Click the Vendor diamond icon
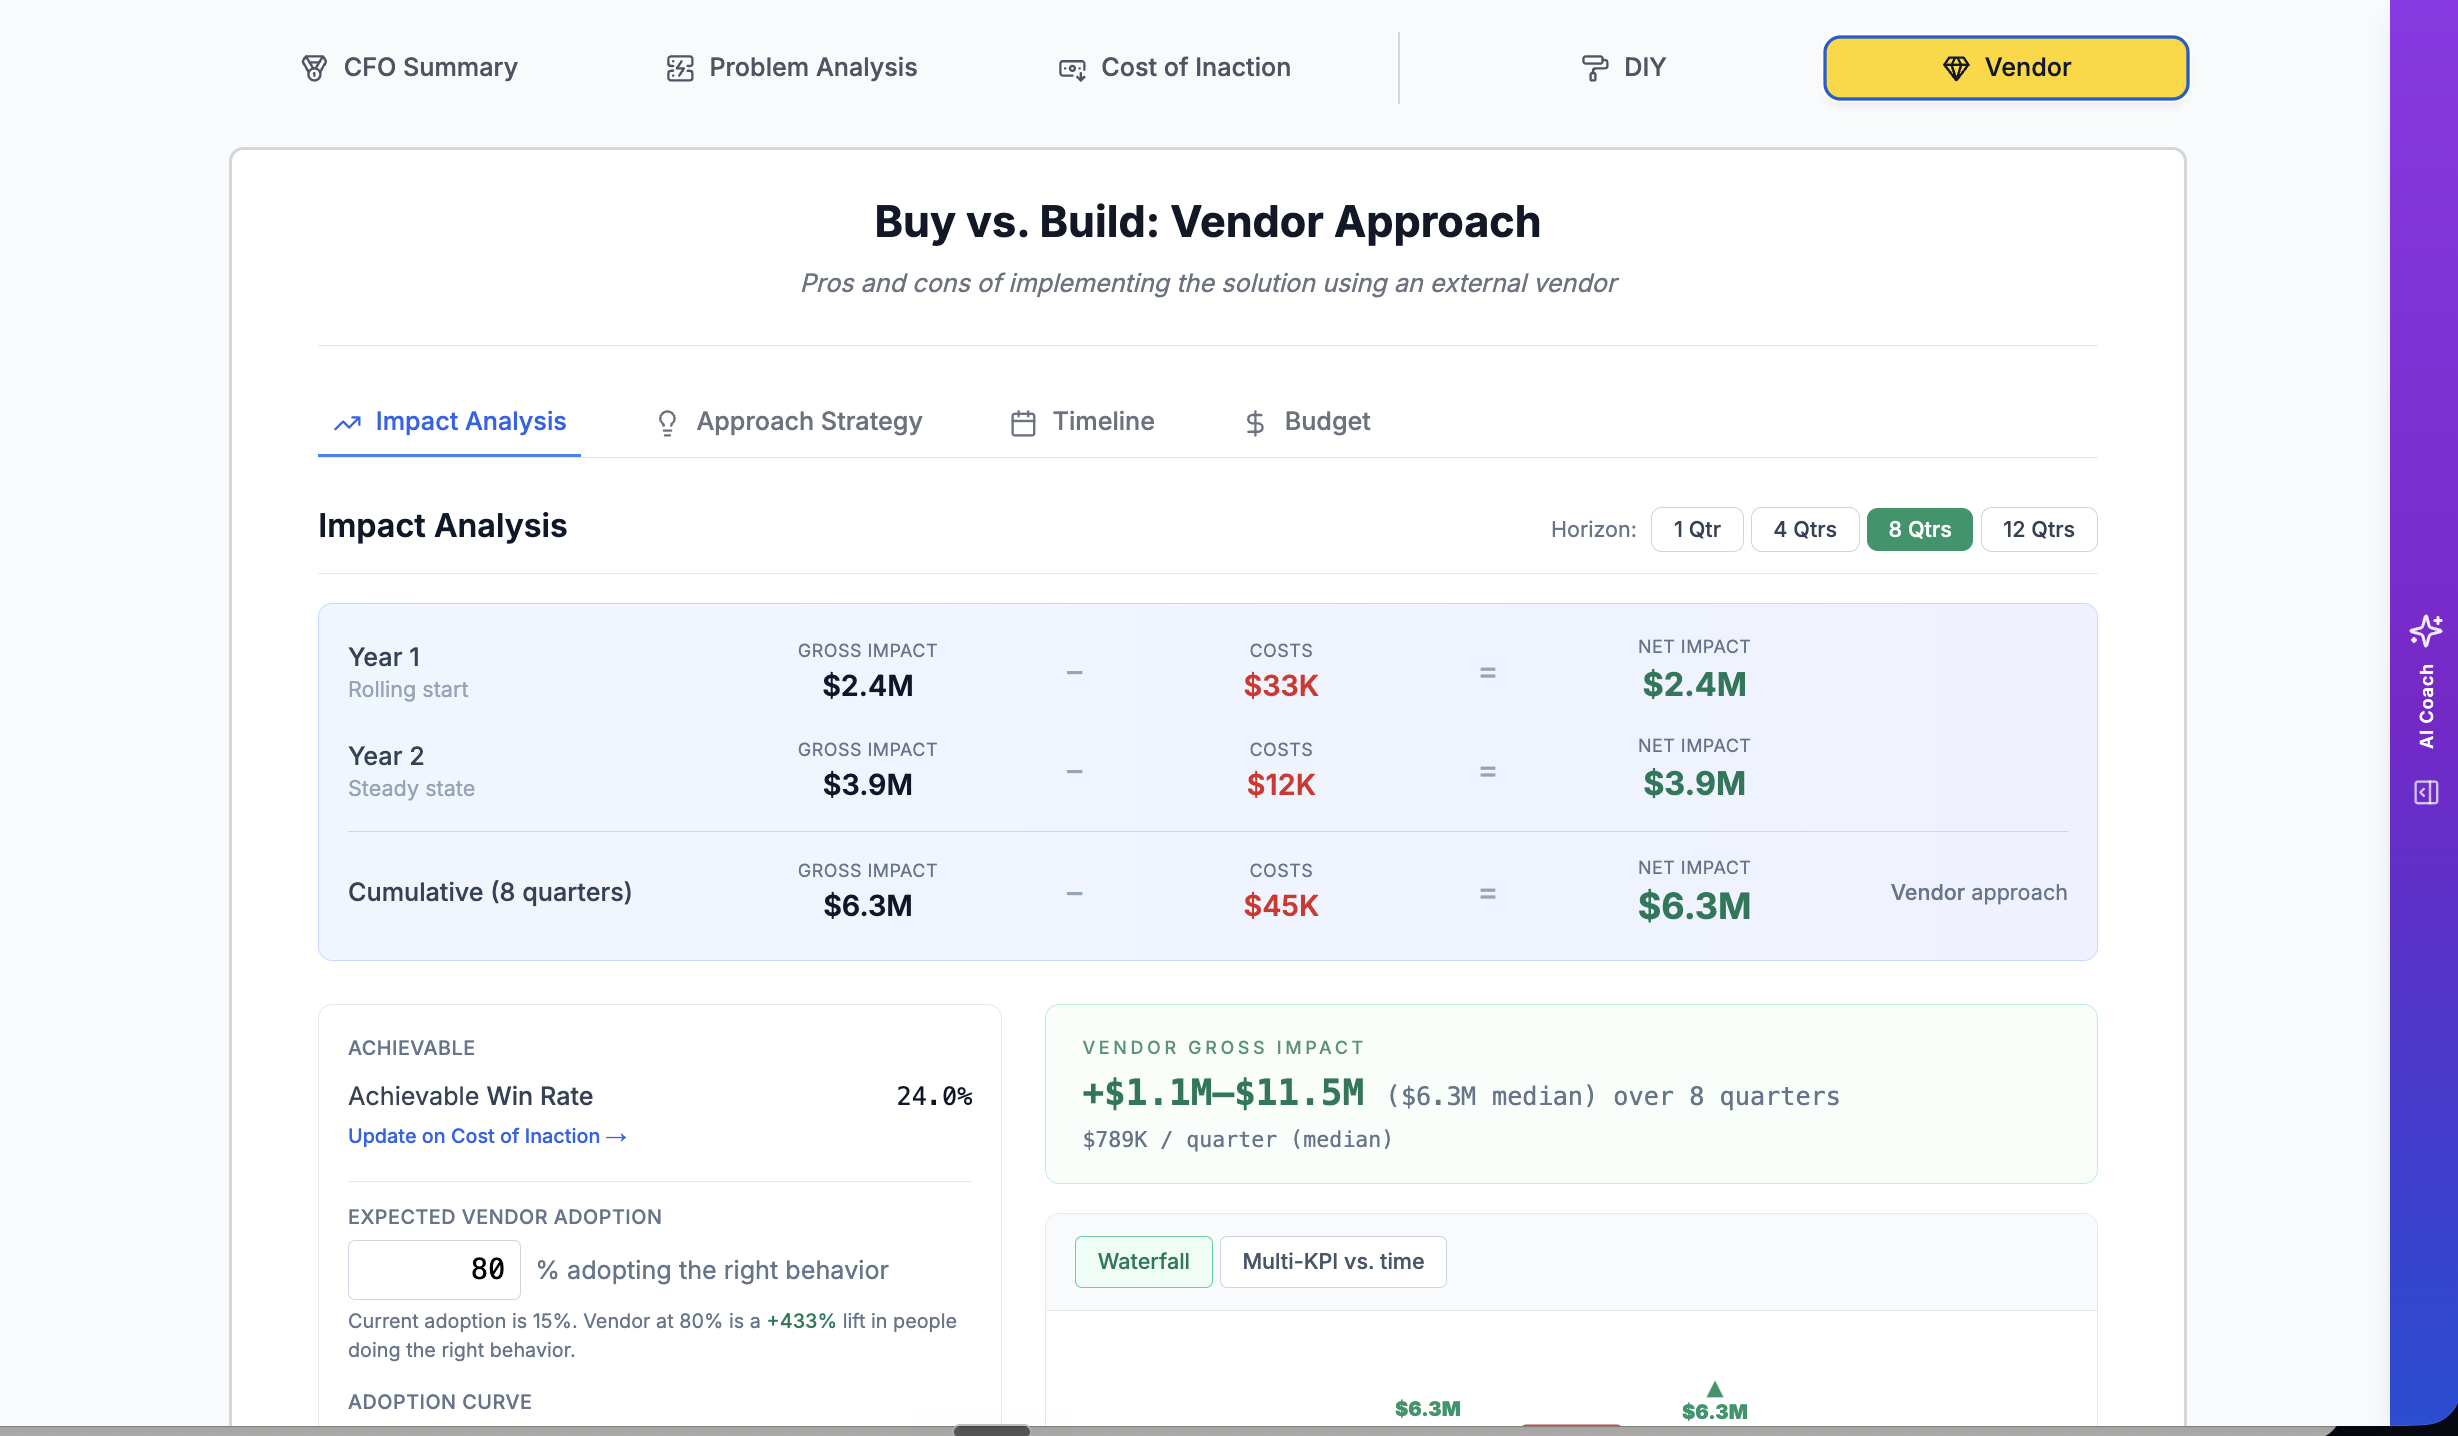2458x1436 pixels. 1956,68
